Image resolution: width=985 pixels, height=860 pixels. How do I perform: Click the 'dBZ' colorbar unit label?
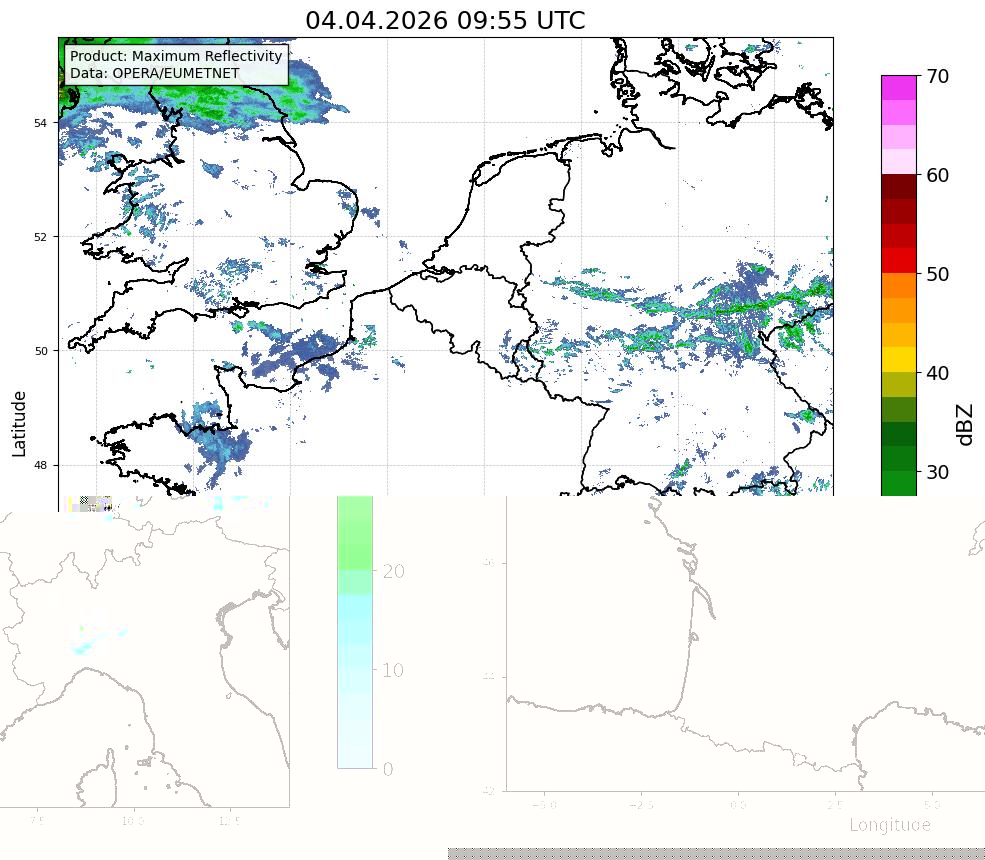tap(966, 425)
